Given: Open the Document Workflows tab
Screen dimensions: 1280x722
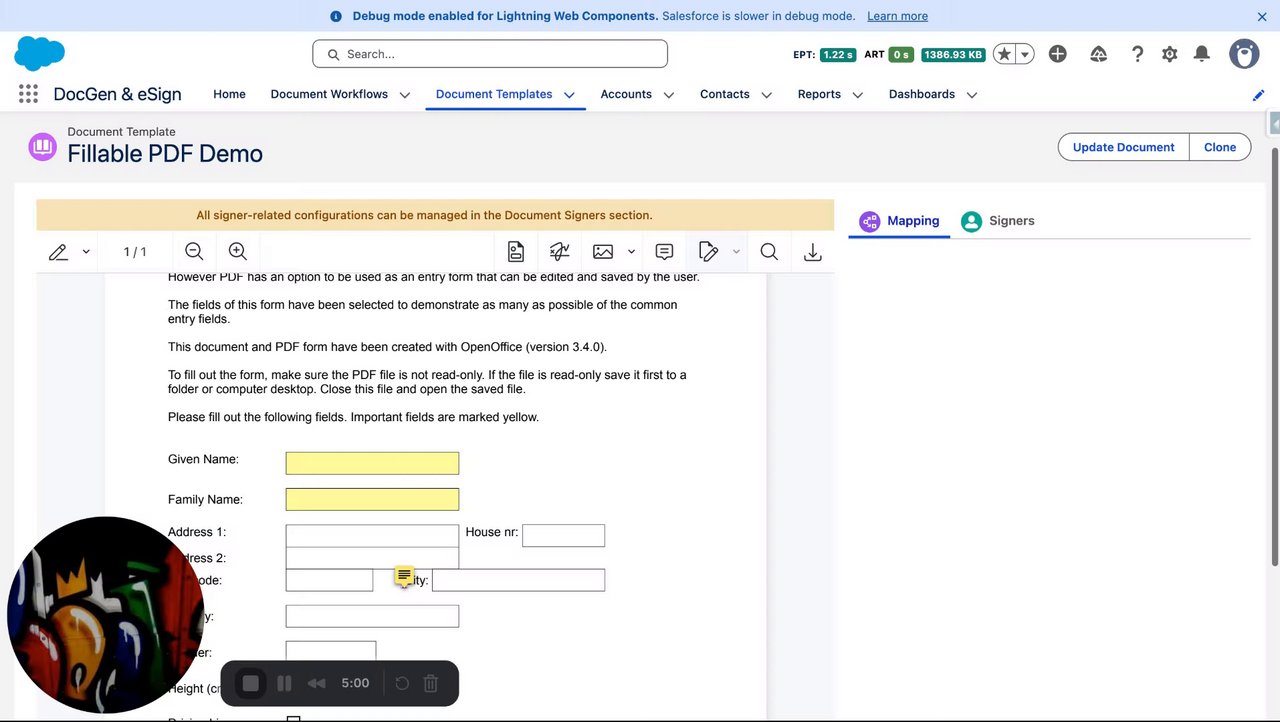Looking at the screenshot, I should point(329,94).
